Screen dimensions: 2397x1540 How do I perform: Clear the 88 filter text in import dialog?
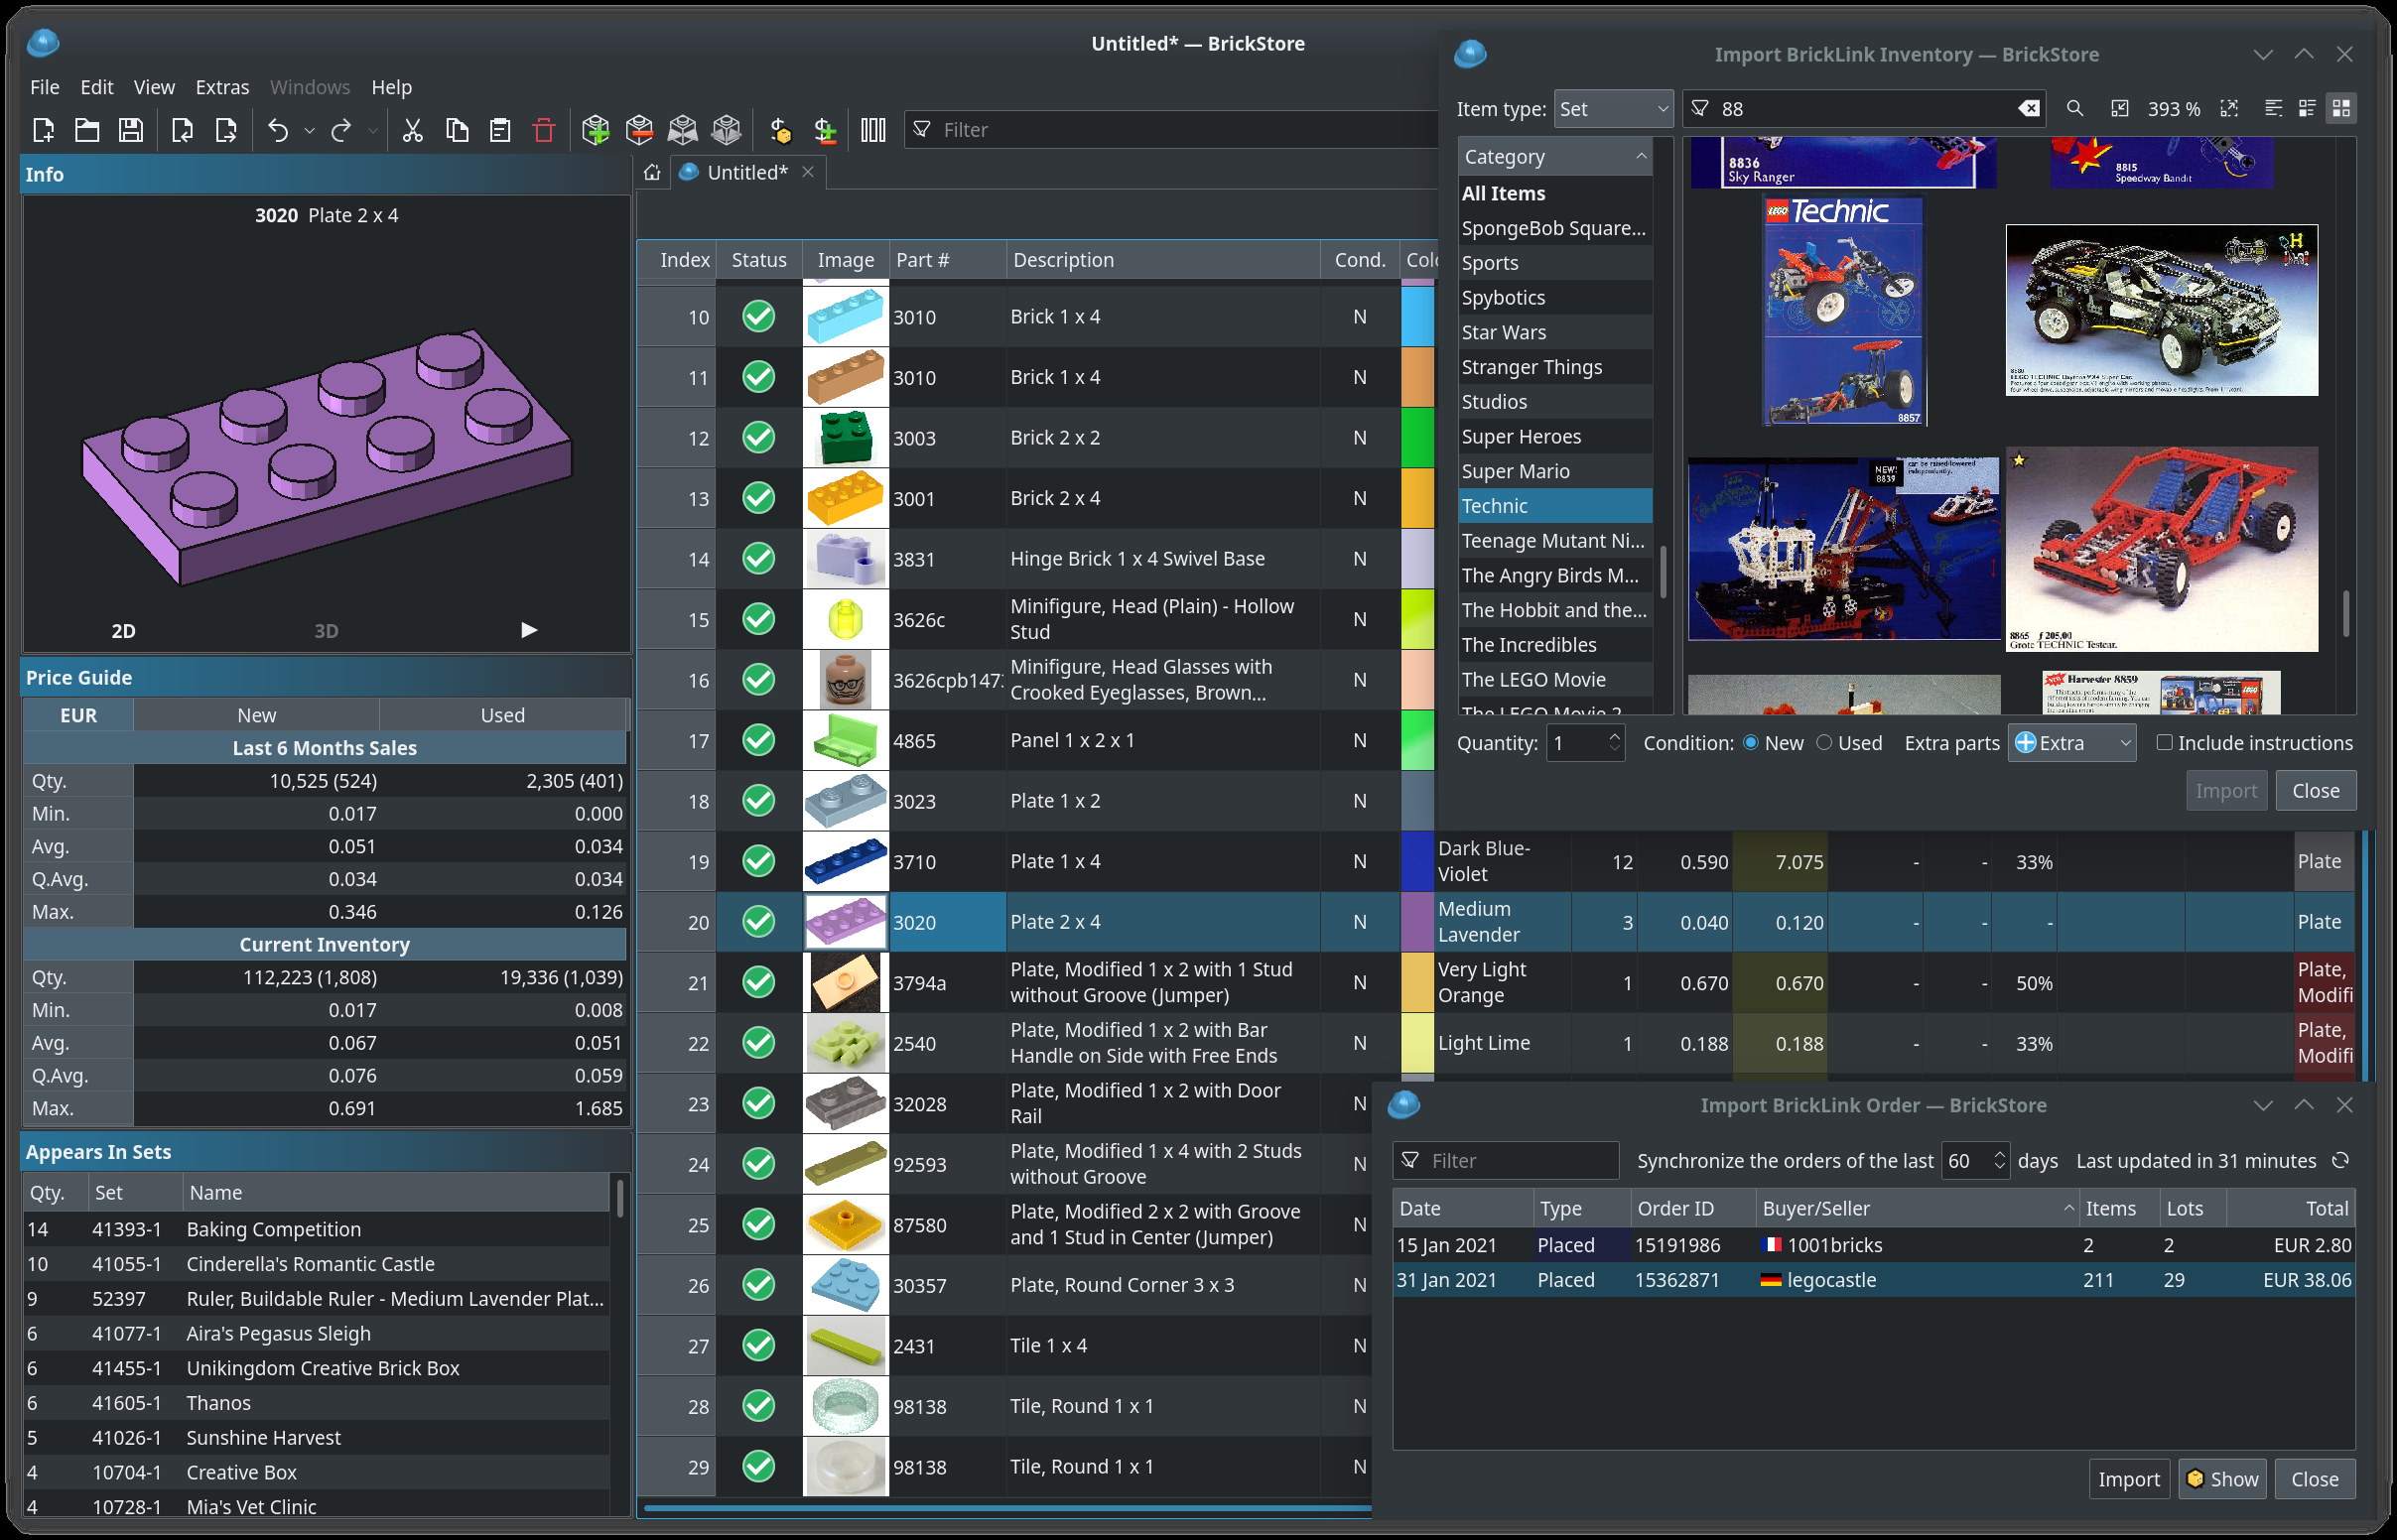pyautogui.click(x=2029, y=109)
